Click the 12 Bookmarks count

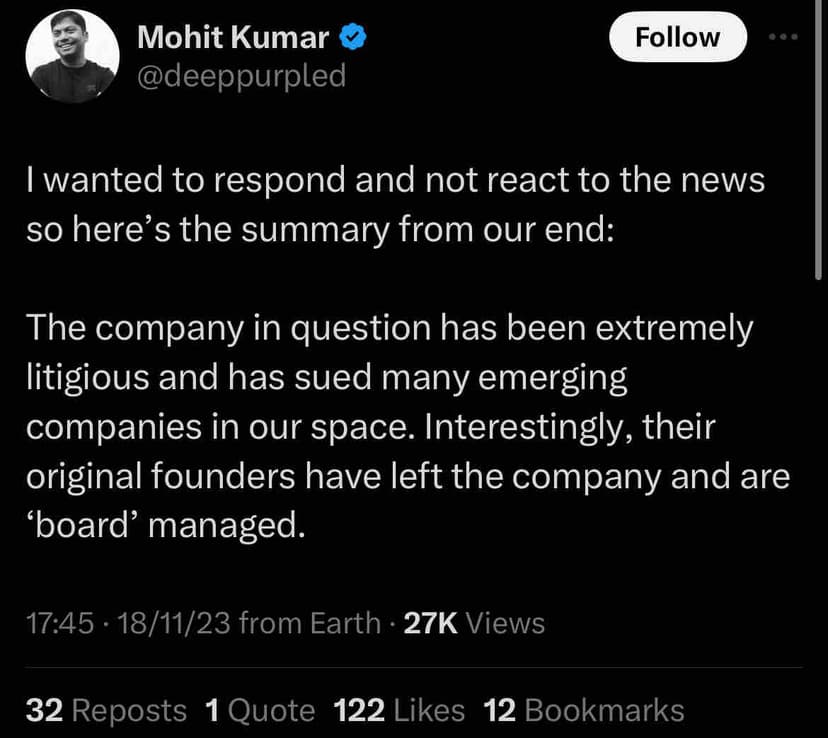(583, 711)
